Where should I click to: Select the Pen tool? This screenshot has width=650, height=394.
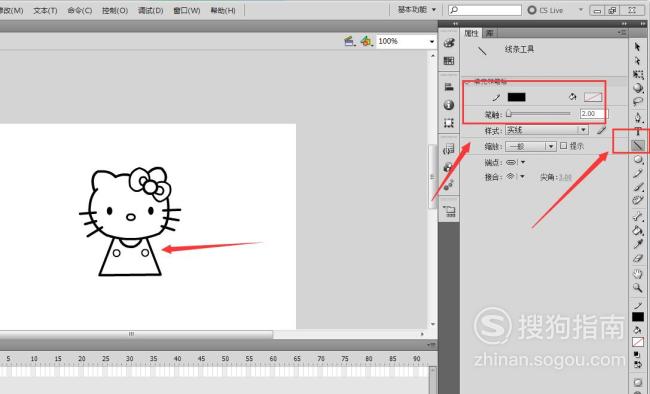638,117
